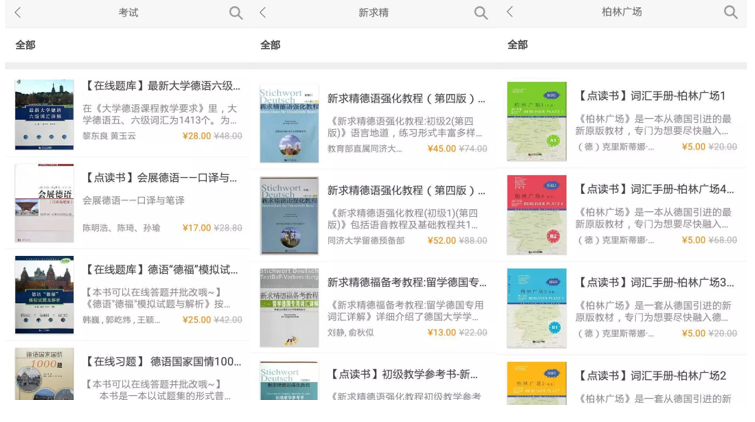This screenshot has height=422, width=755.
Task: Open the yellow 柏林广场2 cover
Action: [x=537, y=383]
